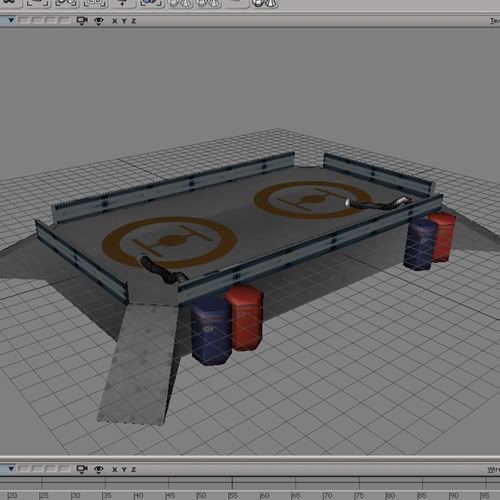Toggle the Z axis button in upper viewport
This screenshot has height=500, width=500.
point(134,21)
